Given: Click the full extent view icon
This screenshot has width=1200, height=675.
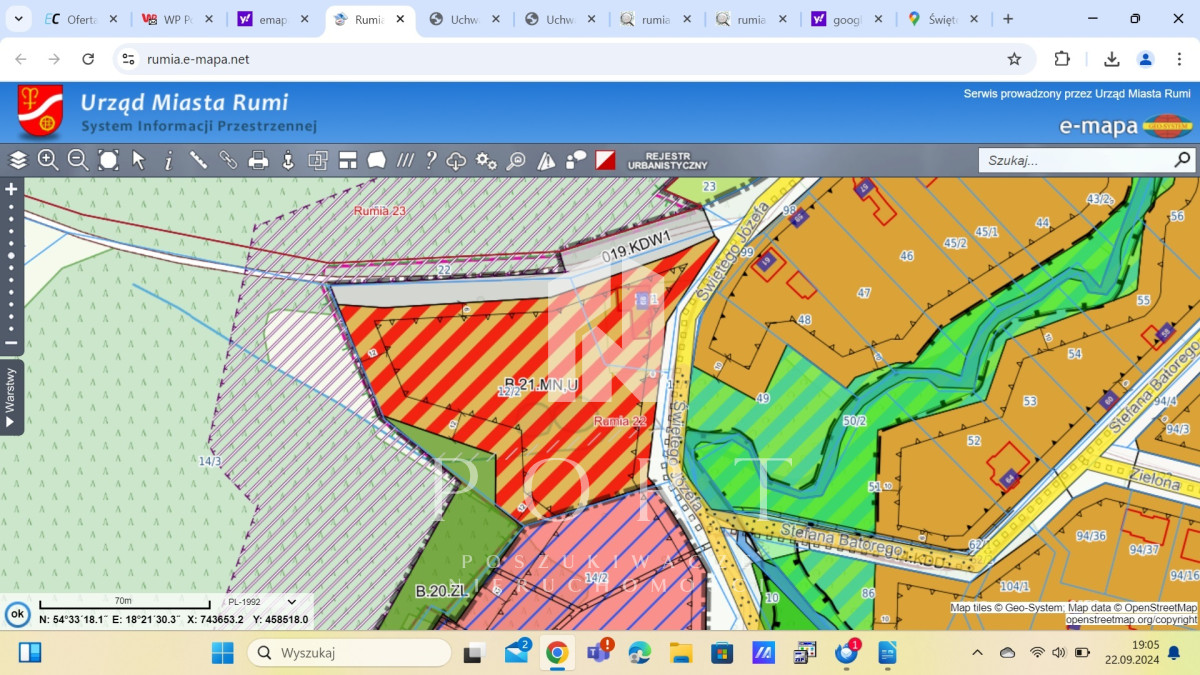Looking at the screenshot, I should (x=108, y=160).
